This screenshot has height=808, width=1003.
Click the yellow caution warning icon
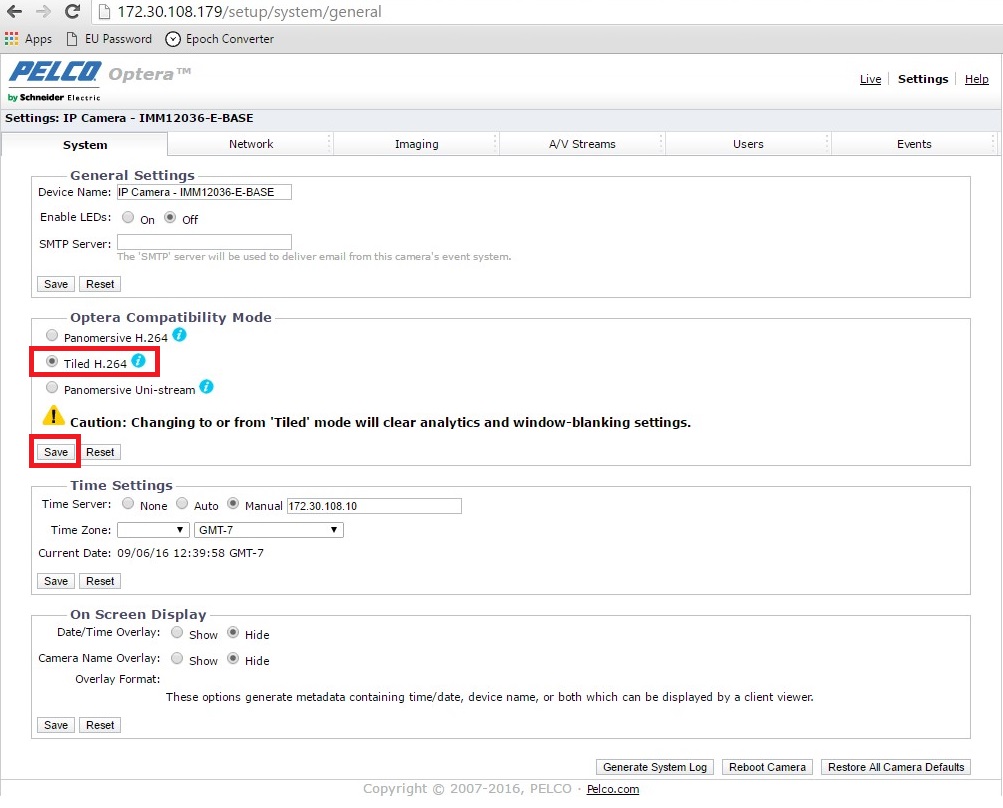[x=53, y=417]
